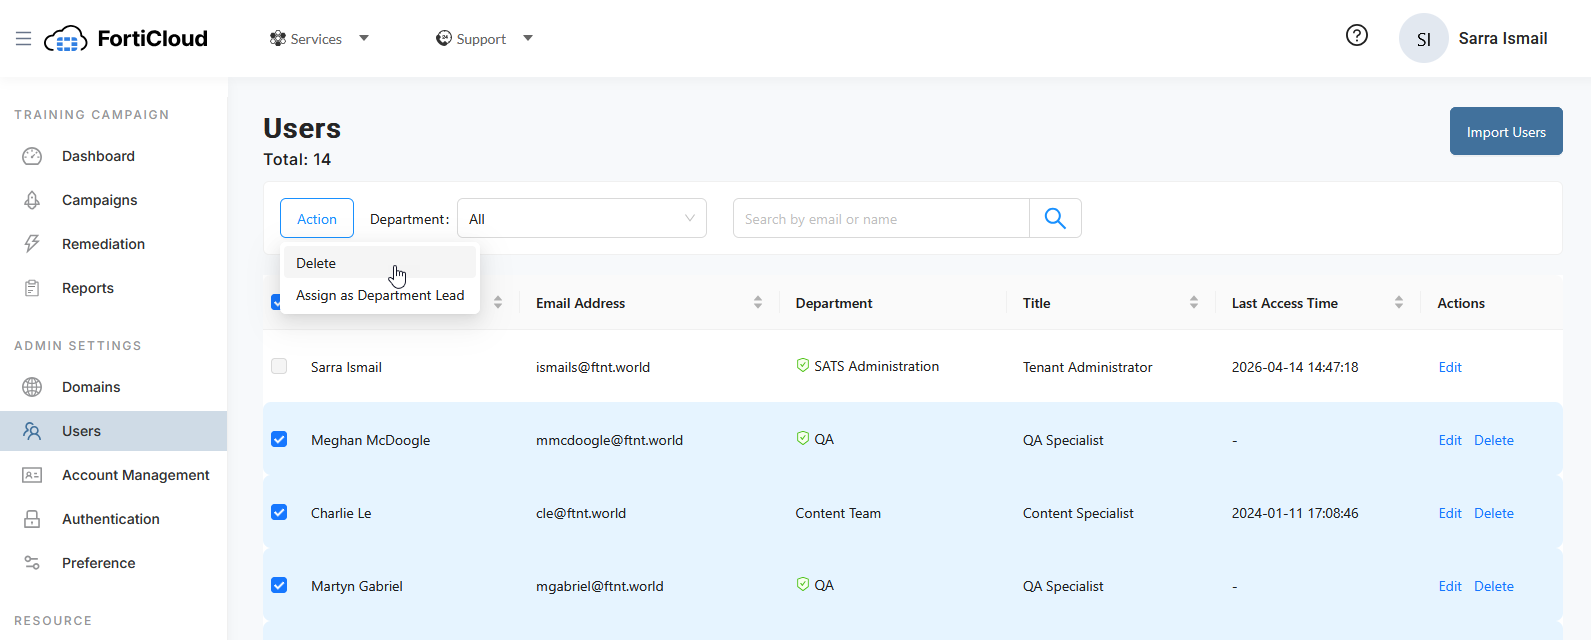
Task: Click the Services gear icon
Action: [x=278, y=39]
